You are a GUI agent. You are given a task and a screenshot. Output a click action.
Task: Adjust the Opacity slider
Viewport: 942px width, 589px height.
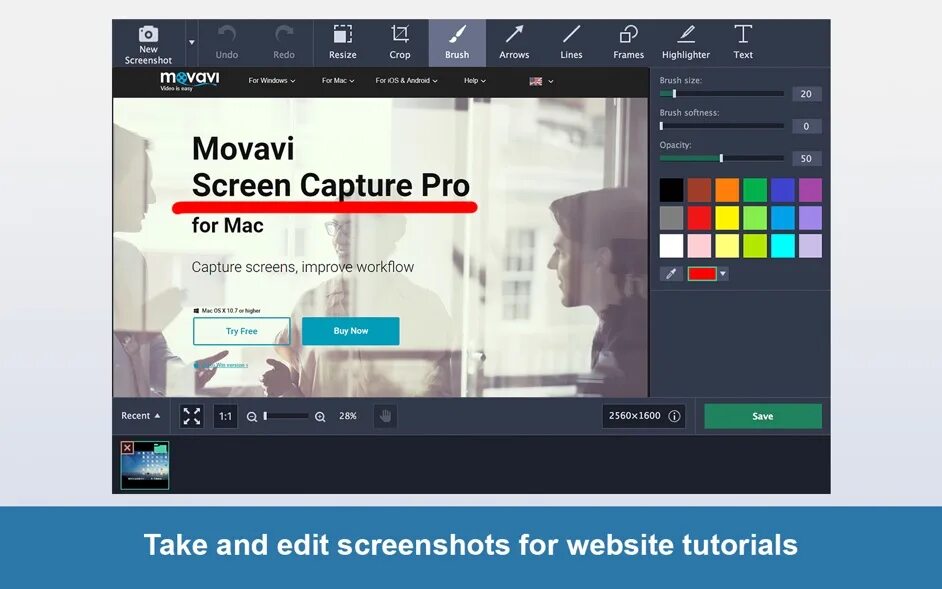pyautogui.click(x=722, y=158)
